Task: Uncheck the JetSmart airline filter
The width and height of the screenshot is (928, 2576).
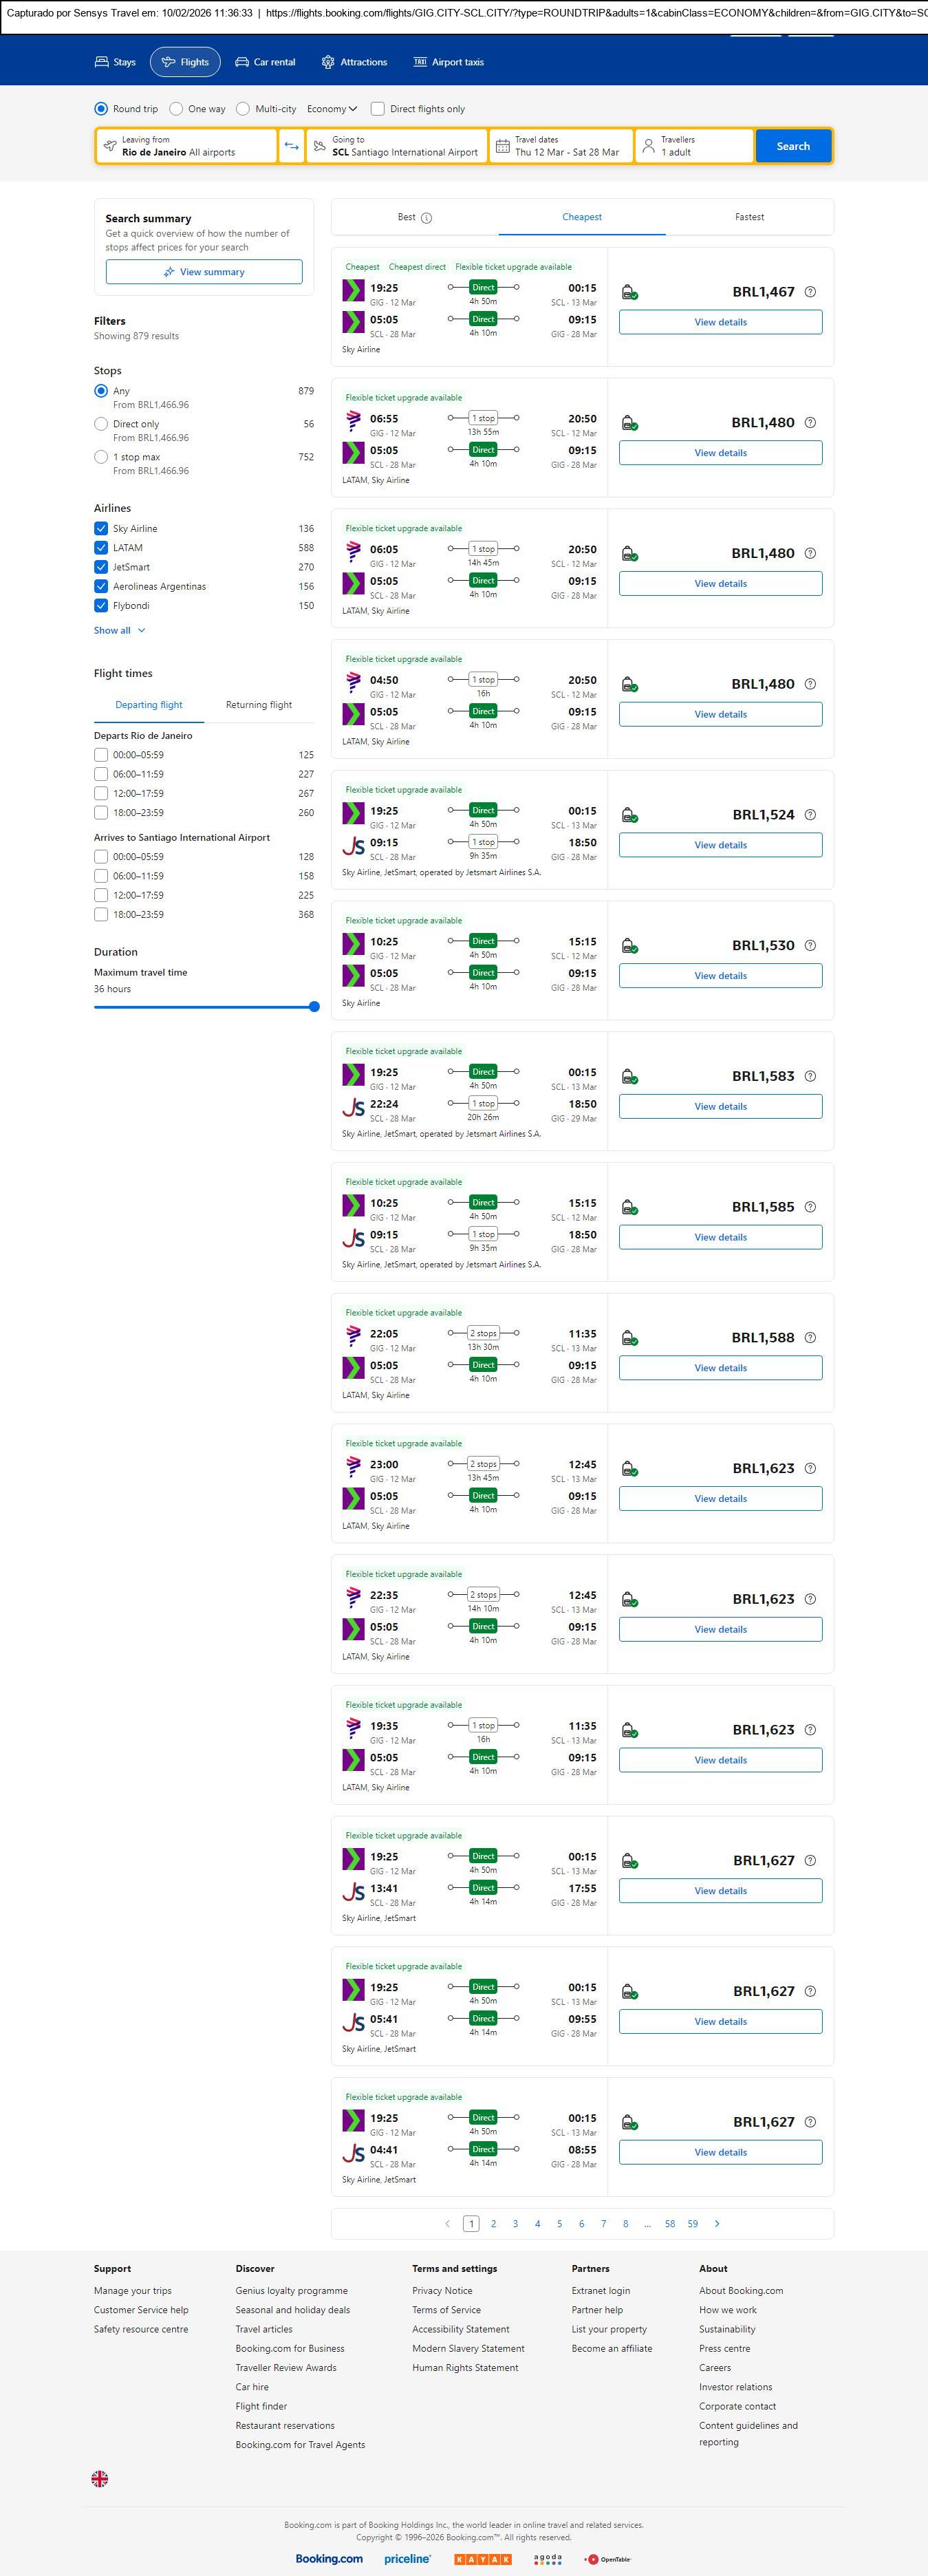Action: 101,567
